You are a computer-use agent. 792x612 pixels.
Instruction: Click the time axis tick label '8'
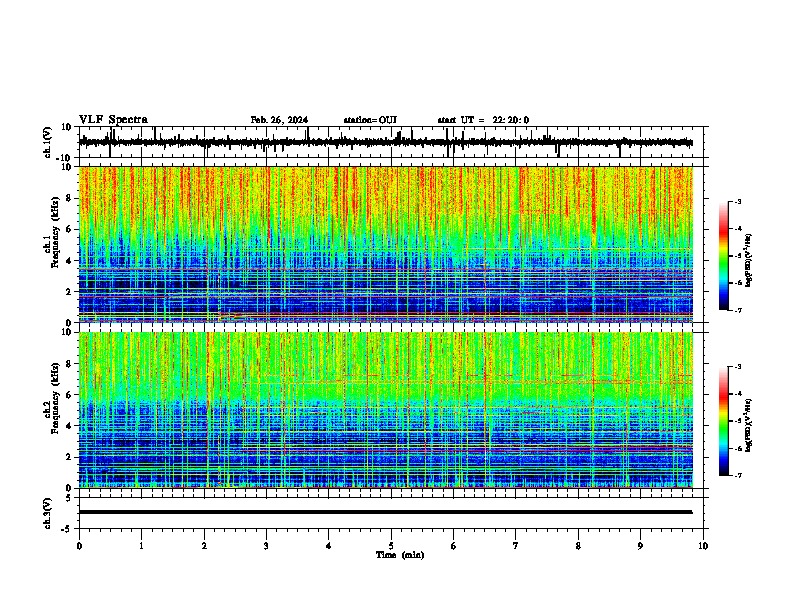click(x=578, y=546)
